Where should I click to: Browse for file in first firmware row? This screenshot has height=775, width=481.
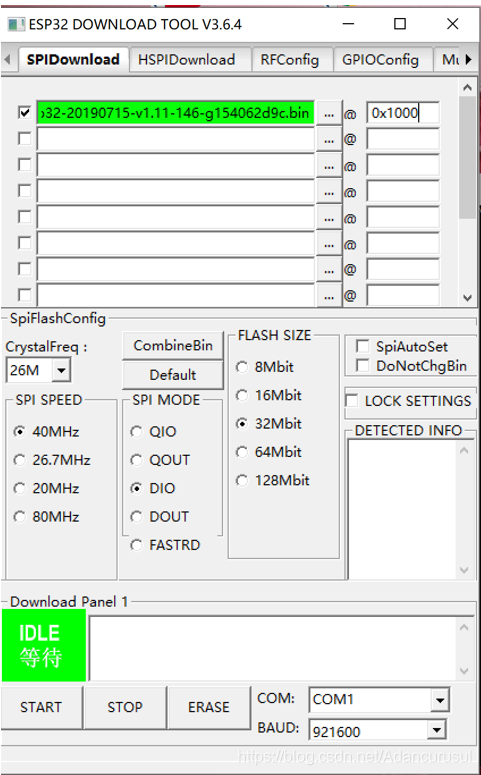pos(329,114)
